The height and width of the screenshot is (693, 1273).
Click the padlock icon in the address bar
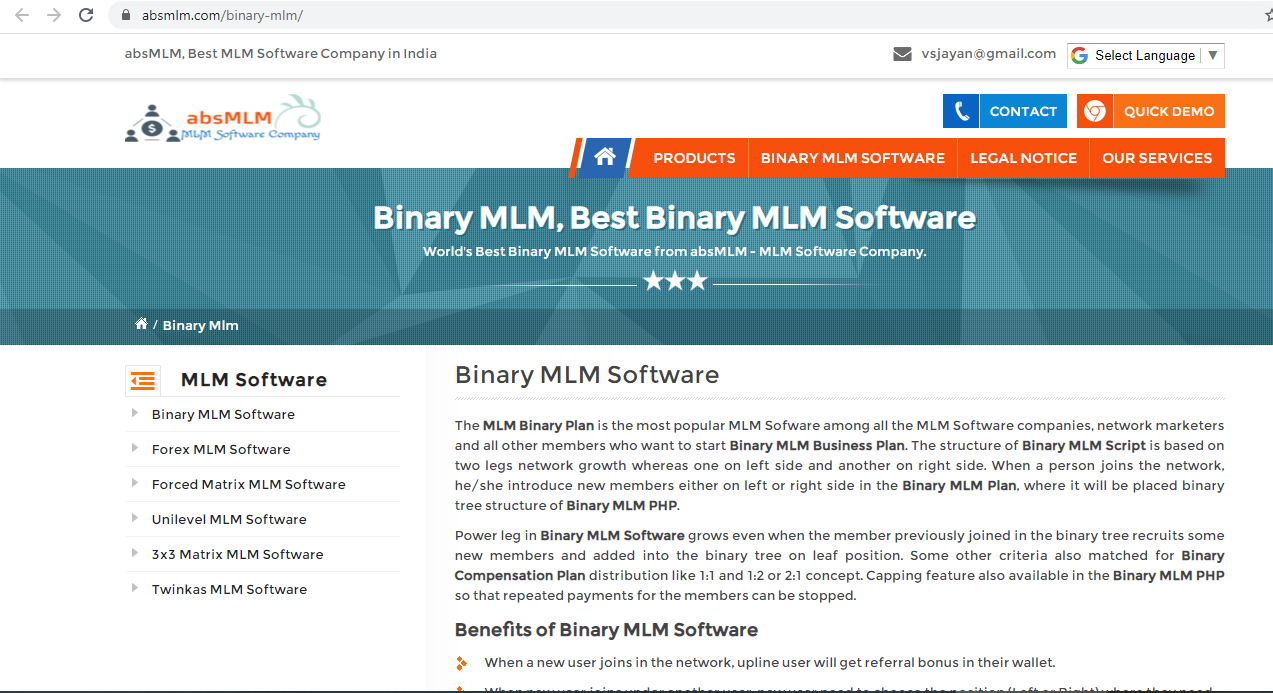pos(125,15)
